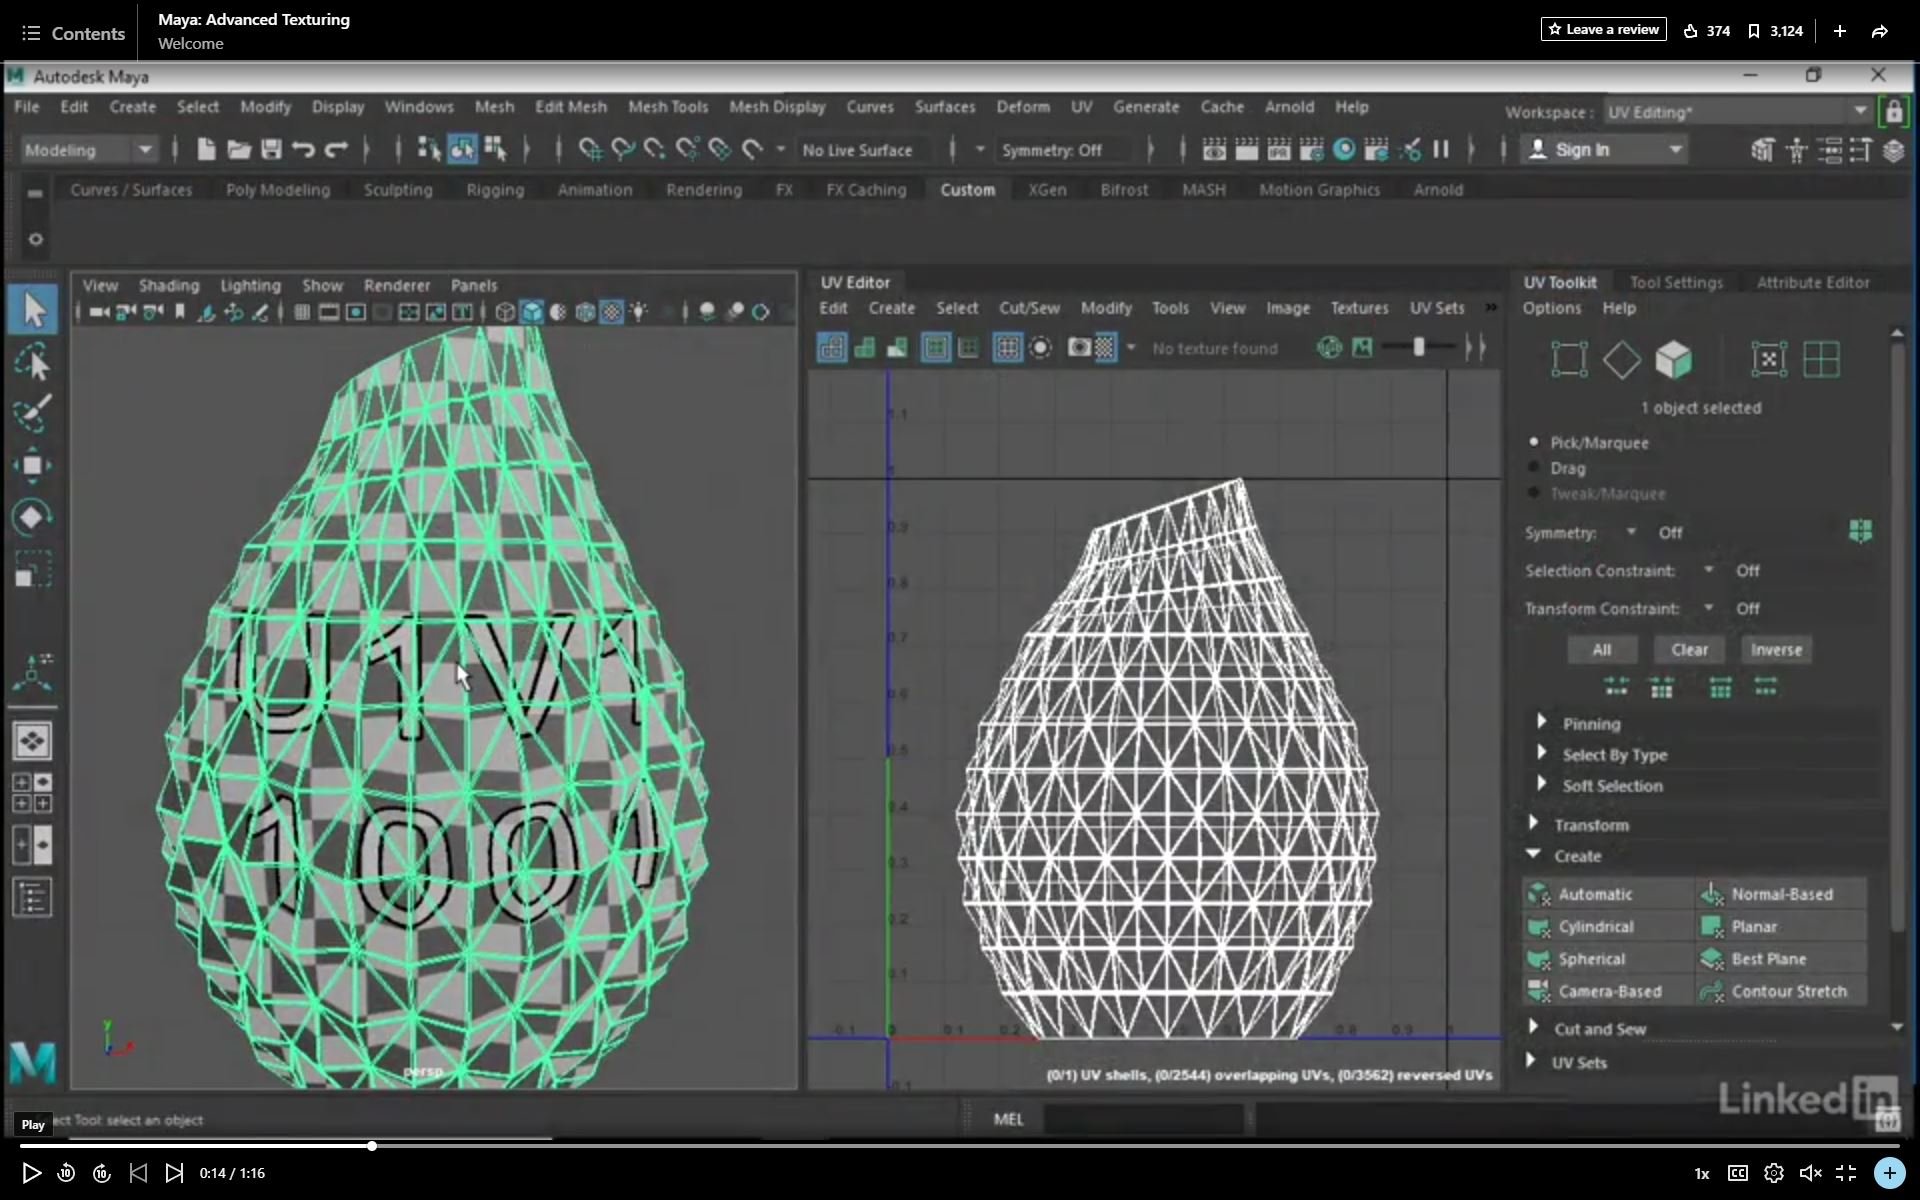Viewport: 1920px width, 1200px height.
Task: Open Cut/Sew menu in UV Editor
Action: pos(1029,308)
